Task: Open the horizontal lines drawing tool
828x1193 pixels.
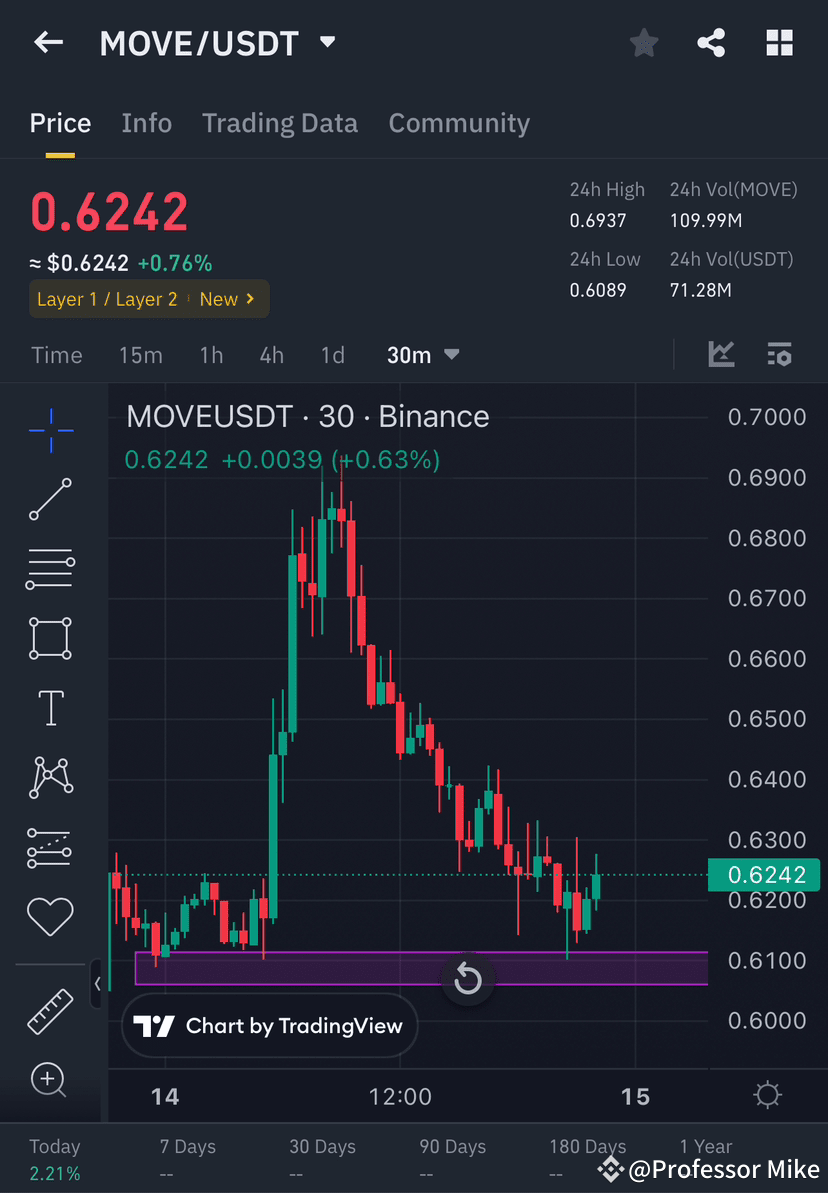Action: point(50,569)
